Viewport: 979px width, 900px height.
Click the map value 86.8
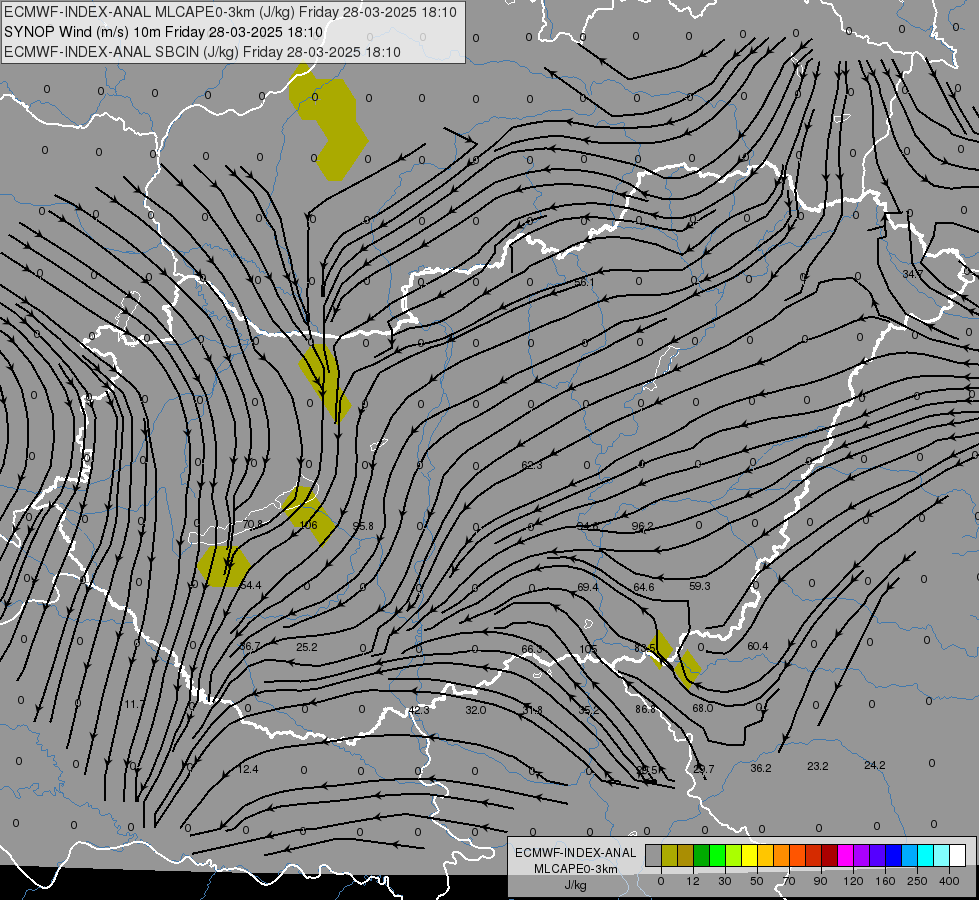646,710
